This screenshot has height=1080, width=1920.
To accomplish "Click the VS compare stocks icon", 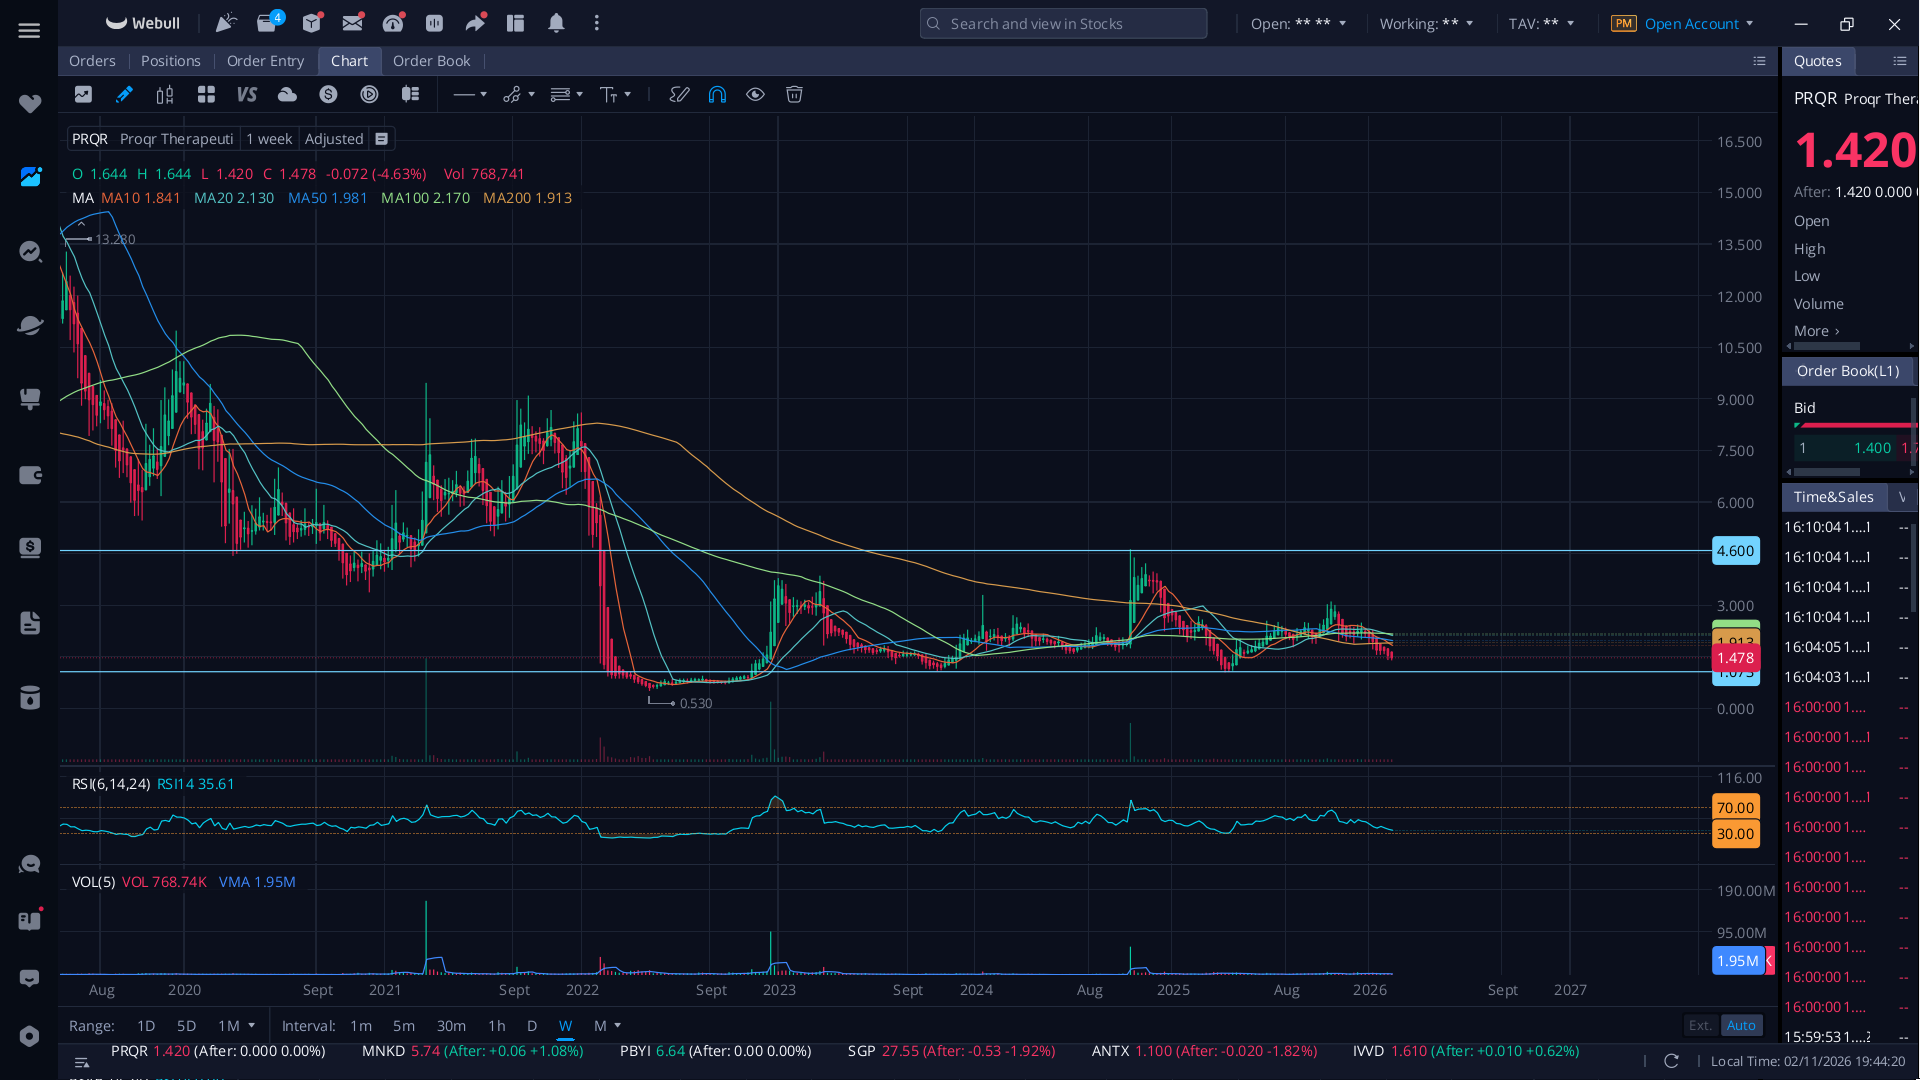I will (x=246, y=94).
